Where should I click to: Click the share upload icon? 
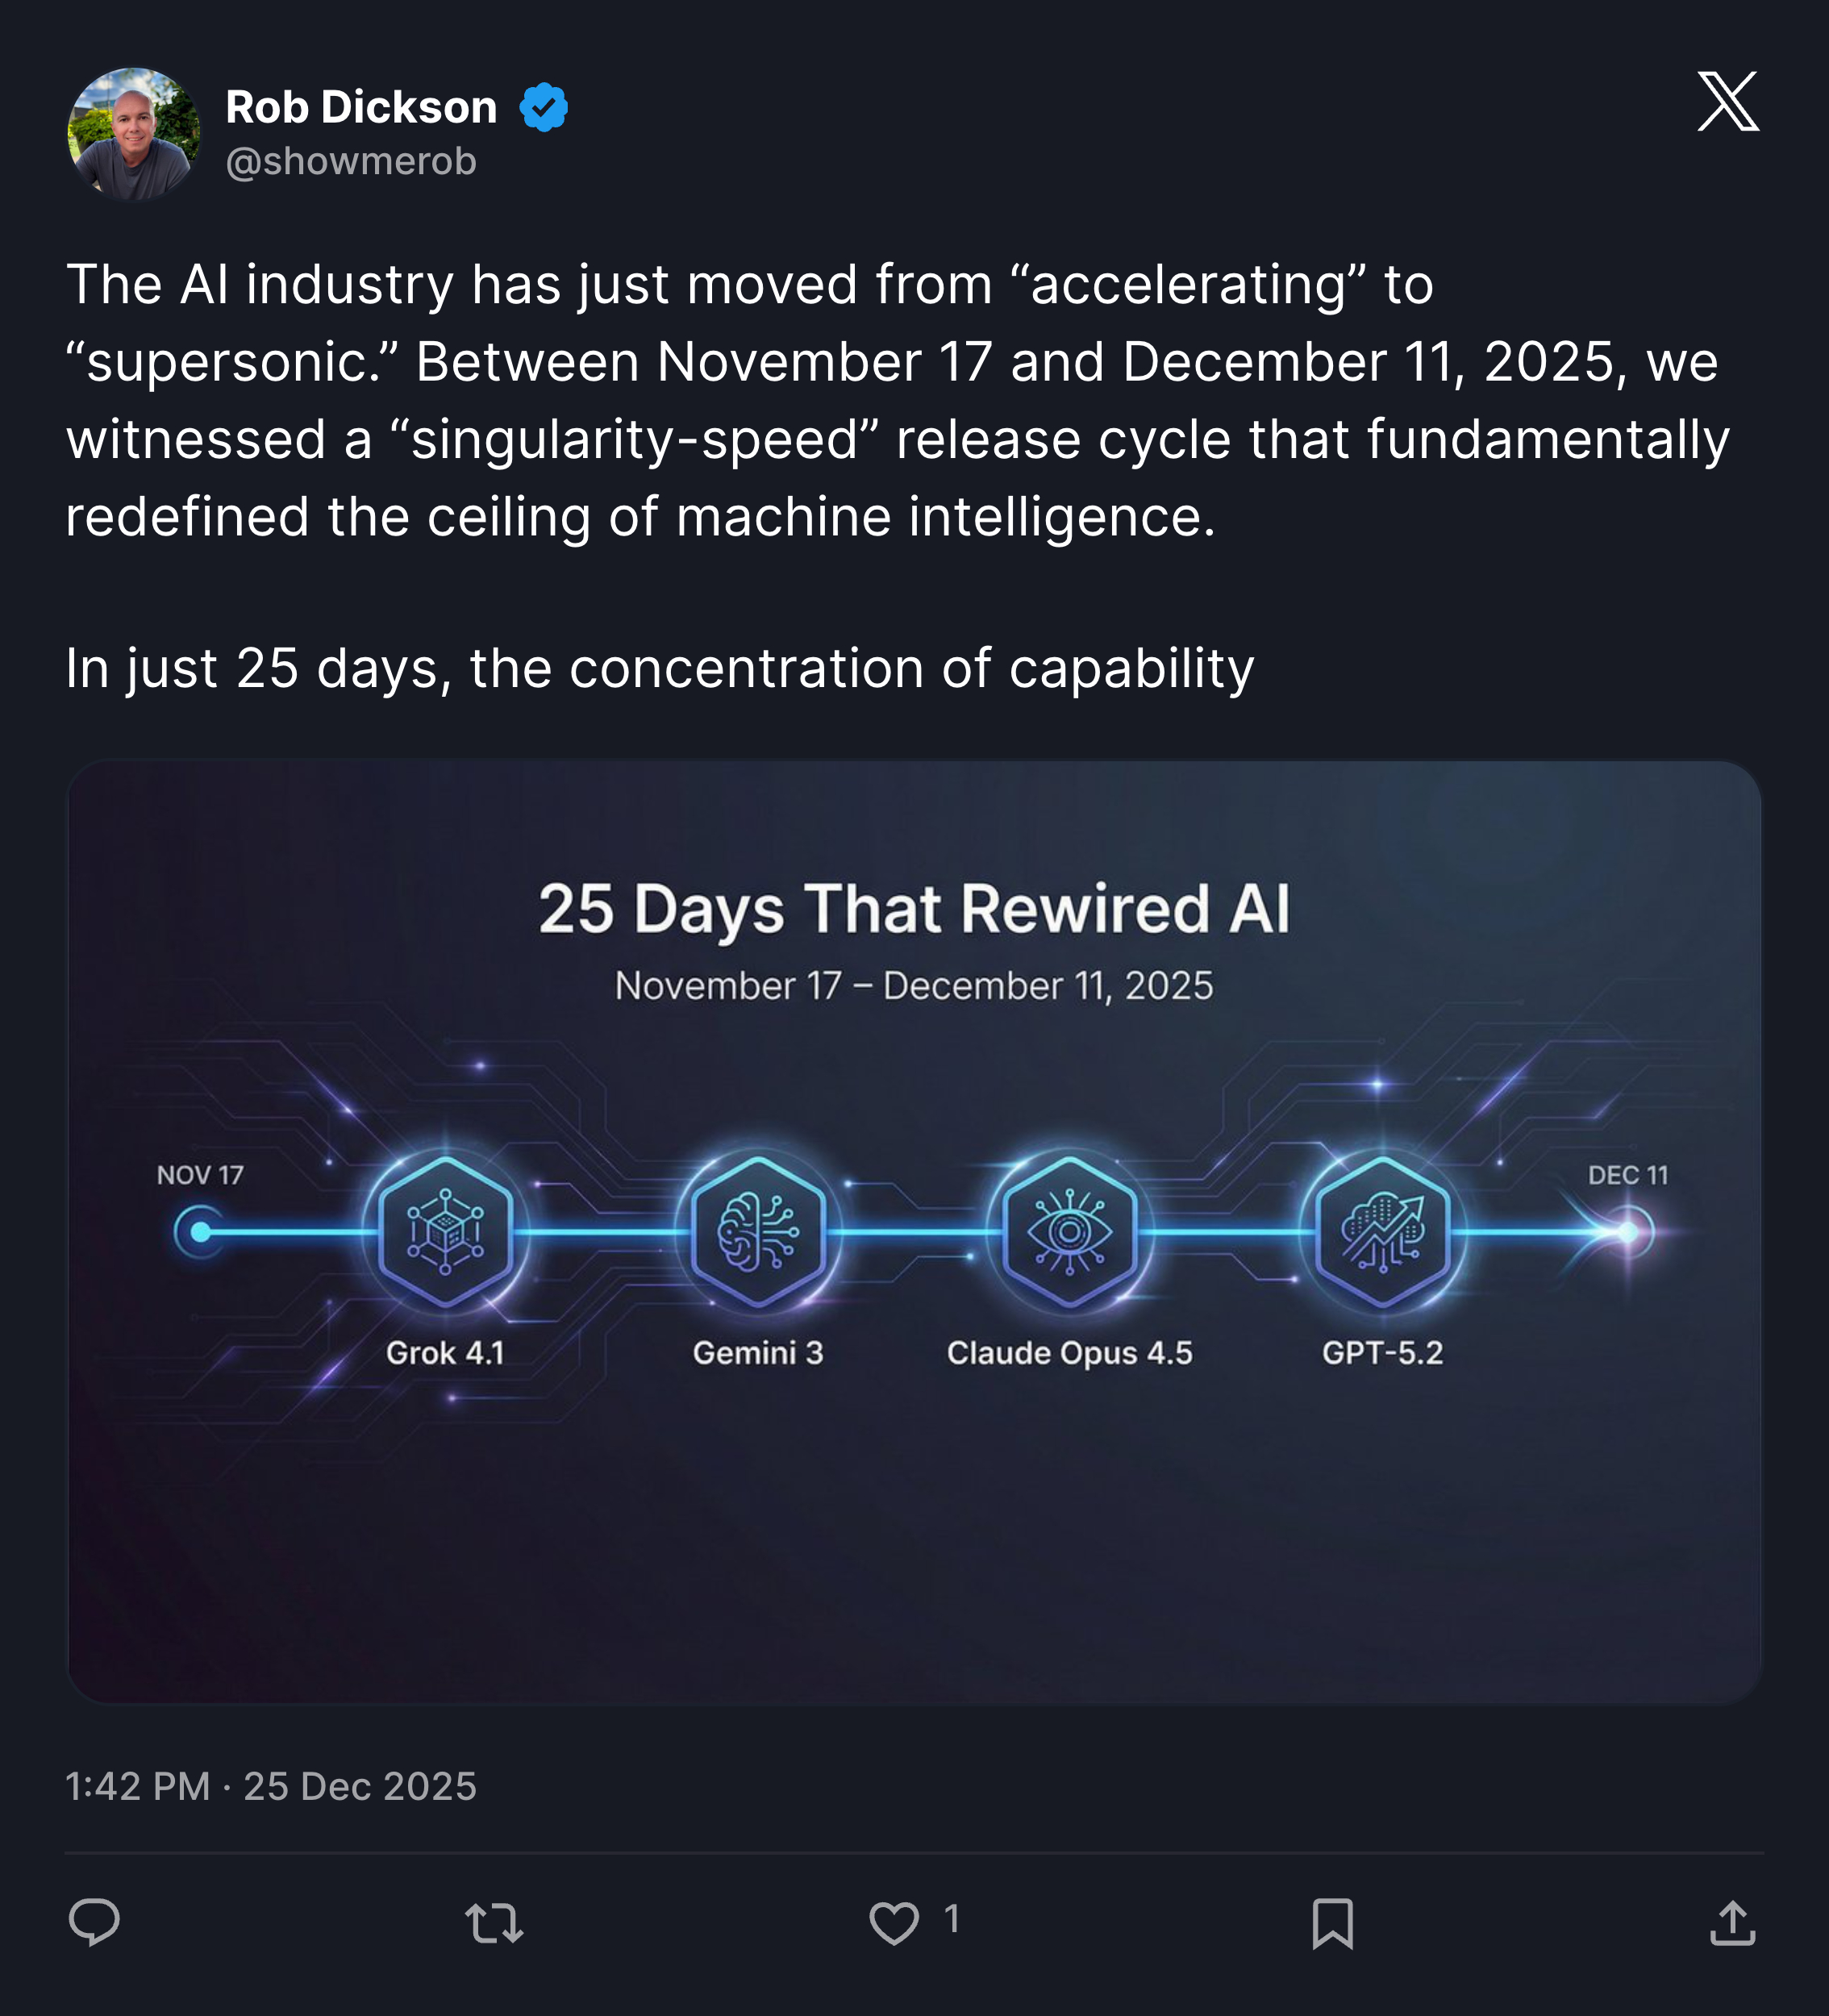1732,1923
